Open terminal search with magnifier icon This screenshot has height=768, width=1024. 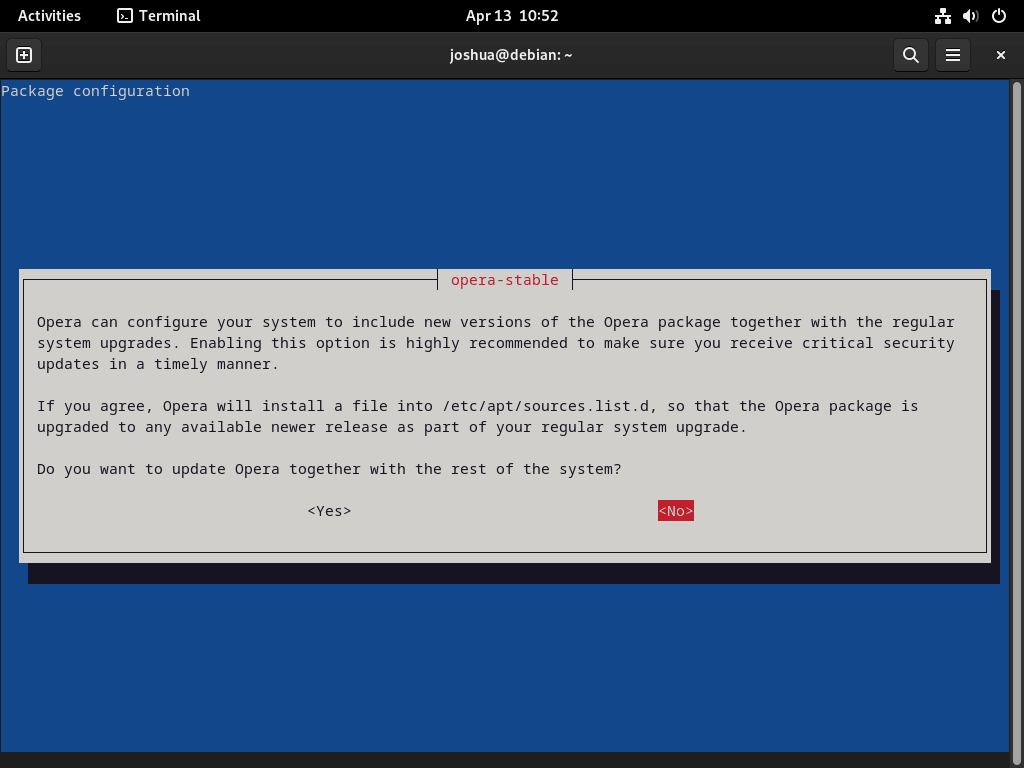(910, 55)
